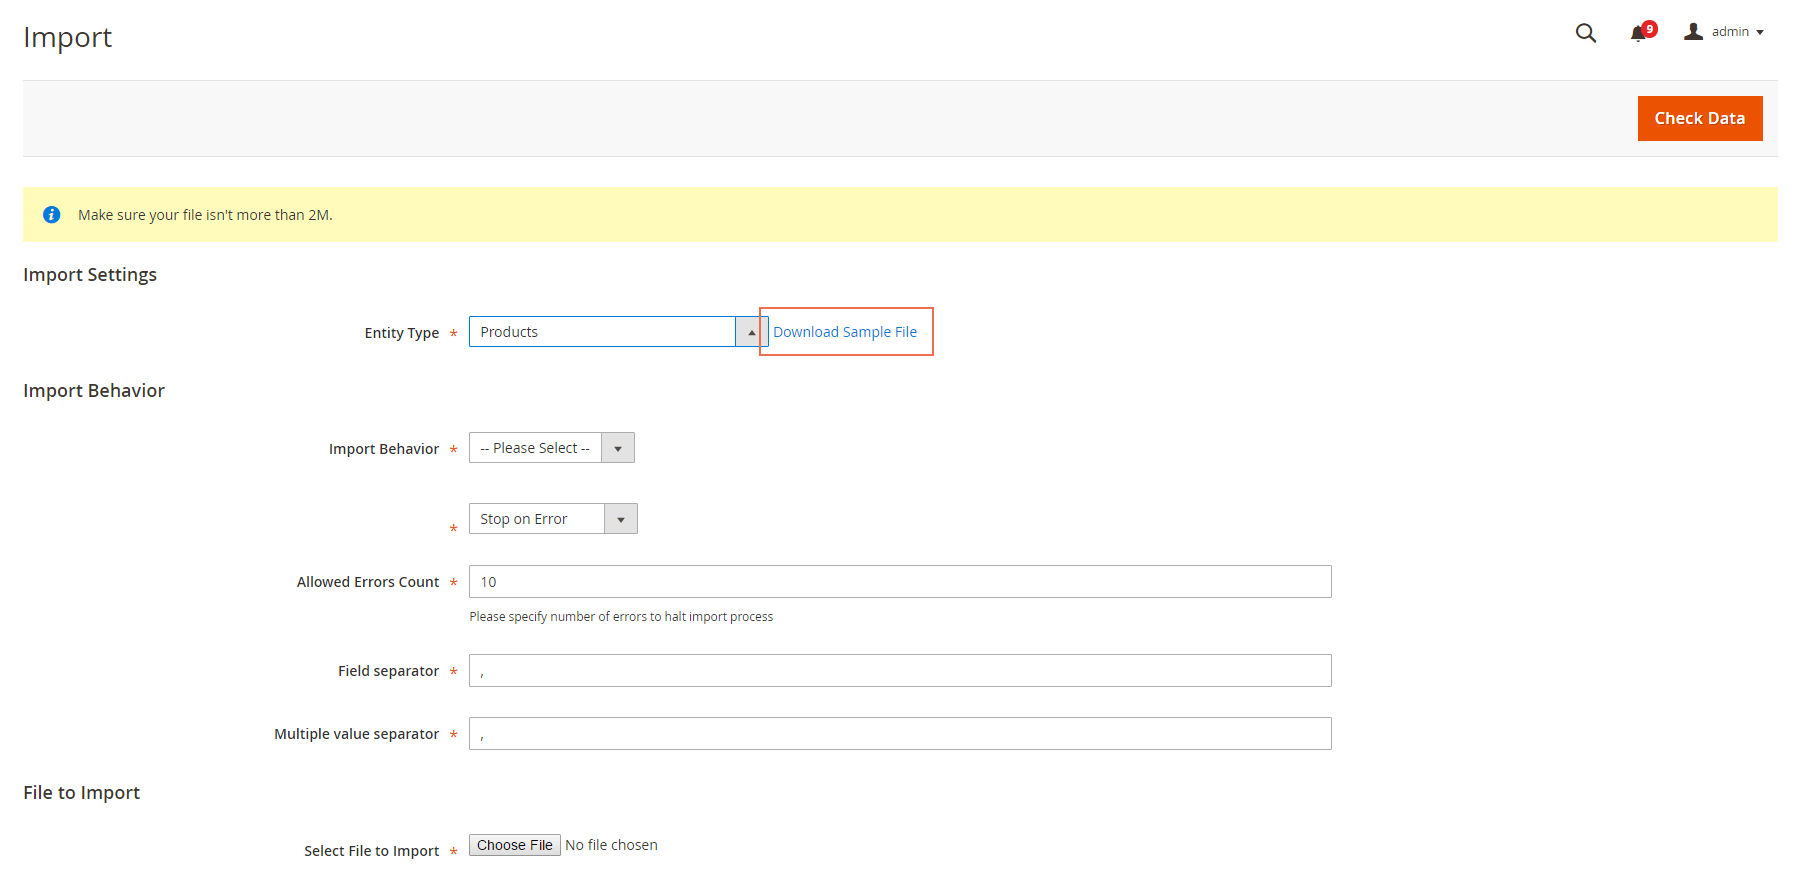Focus the Allowed Errors Count field
This screenshot has width=1806, height=876.
(x=900, y=582)
